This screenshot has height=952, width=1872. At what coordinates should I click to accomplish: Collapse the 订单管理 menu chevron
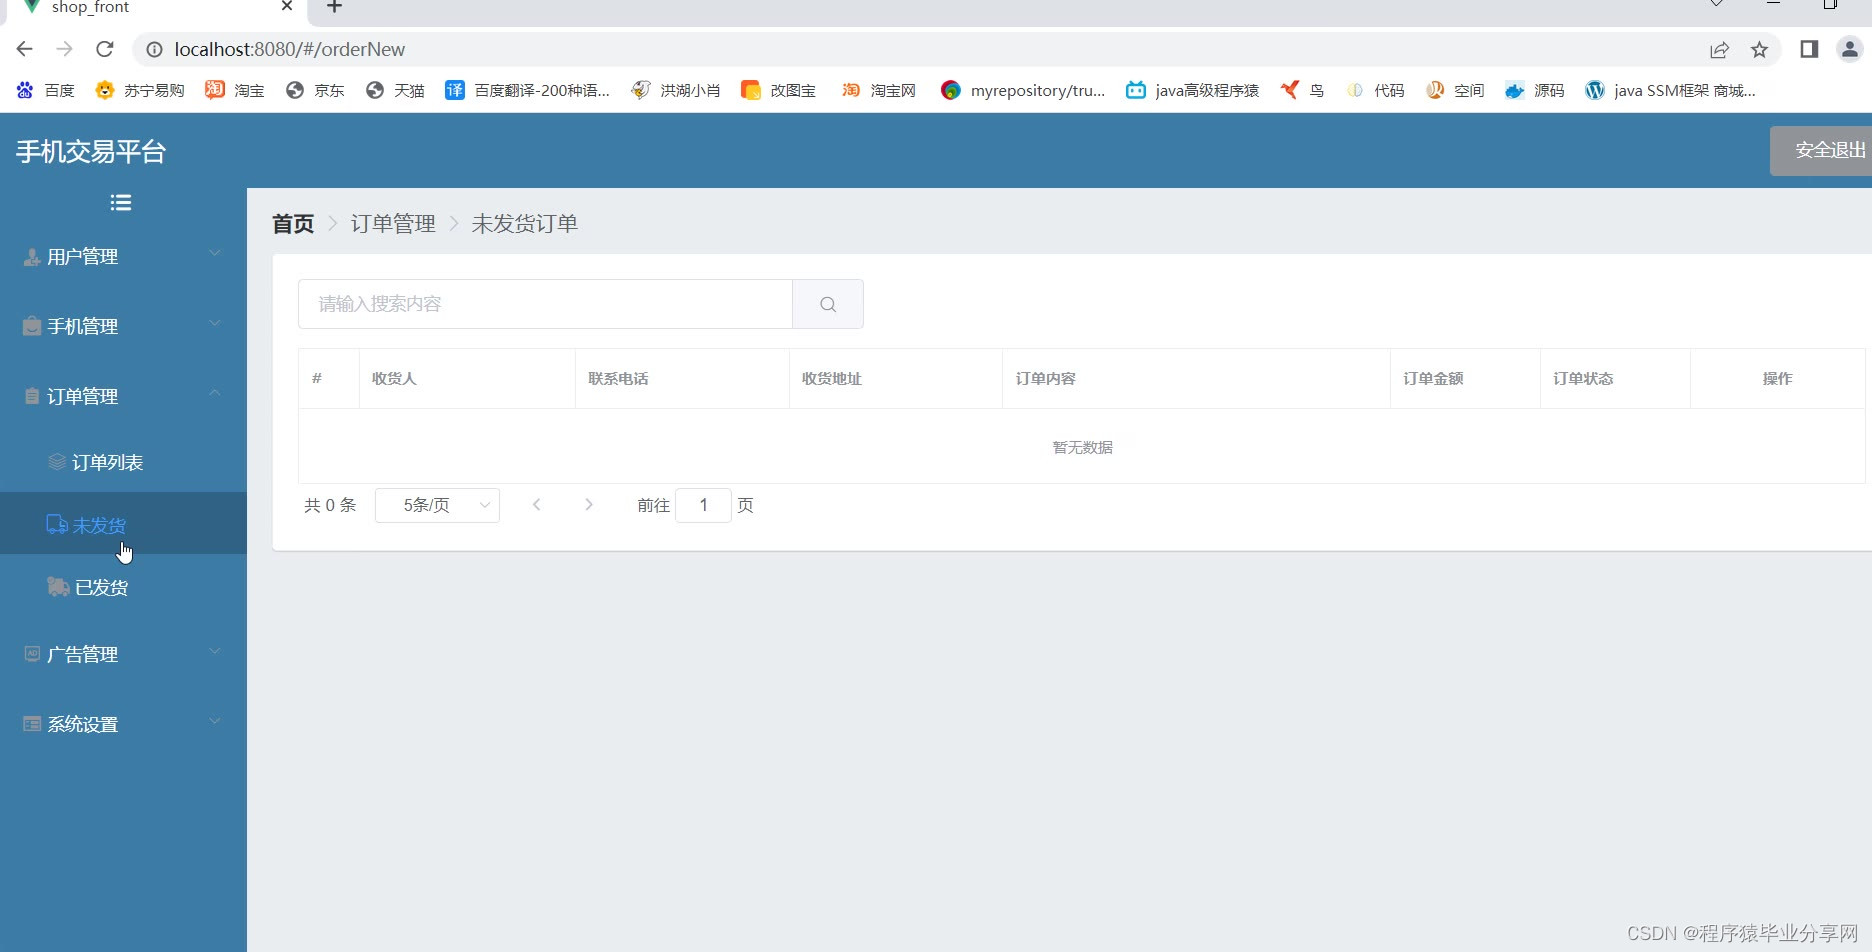215,393
